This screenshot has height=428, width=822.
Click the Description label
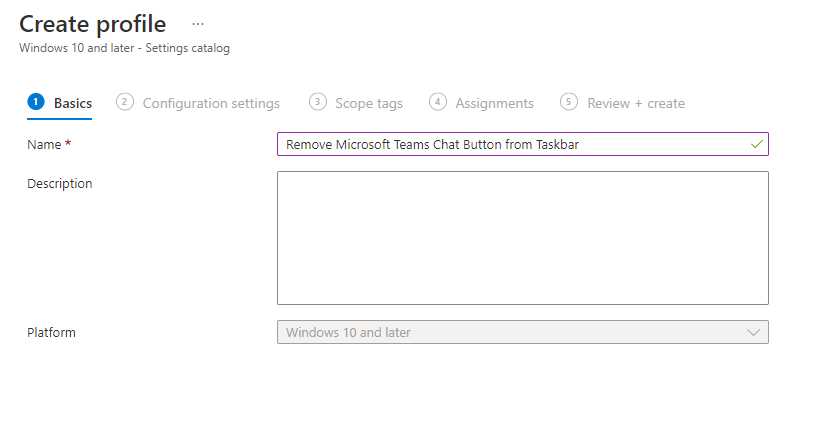60,184
